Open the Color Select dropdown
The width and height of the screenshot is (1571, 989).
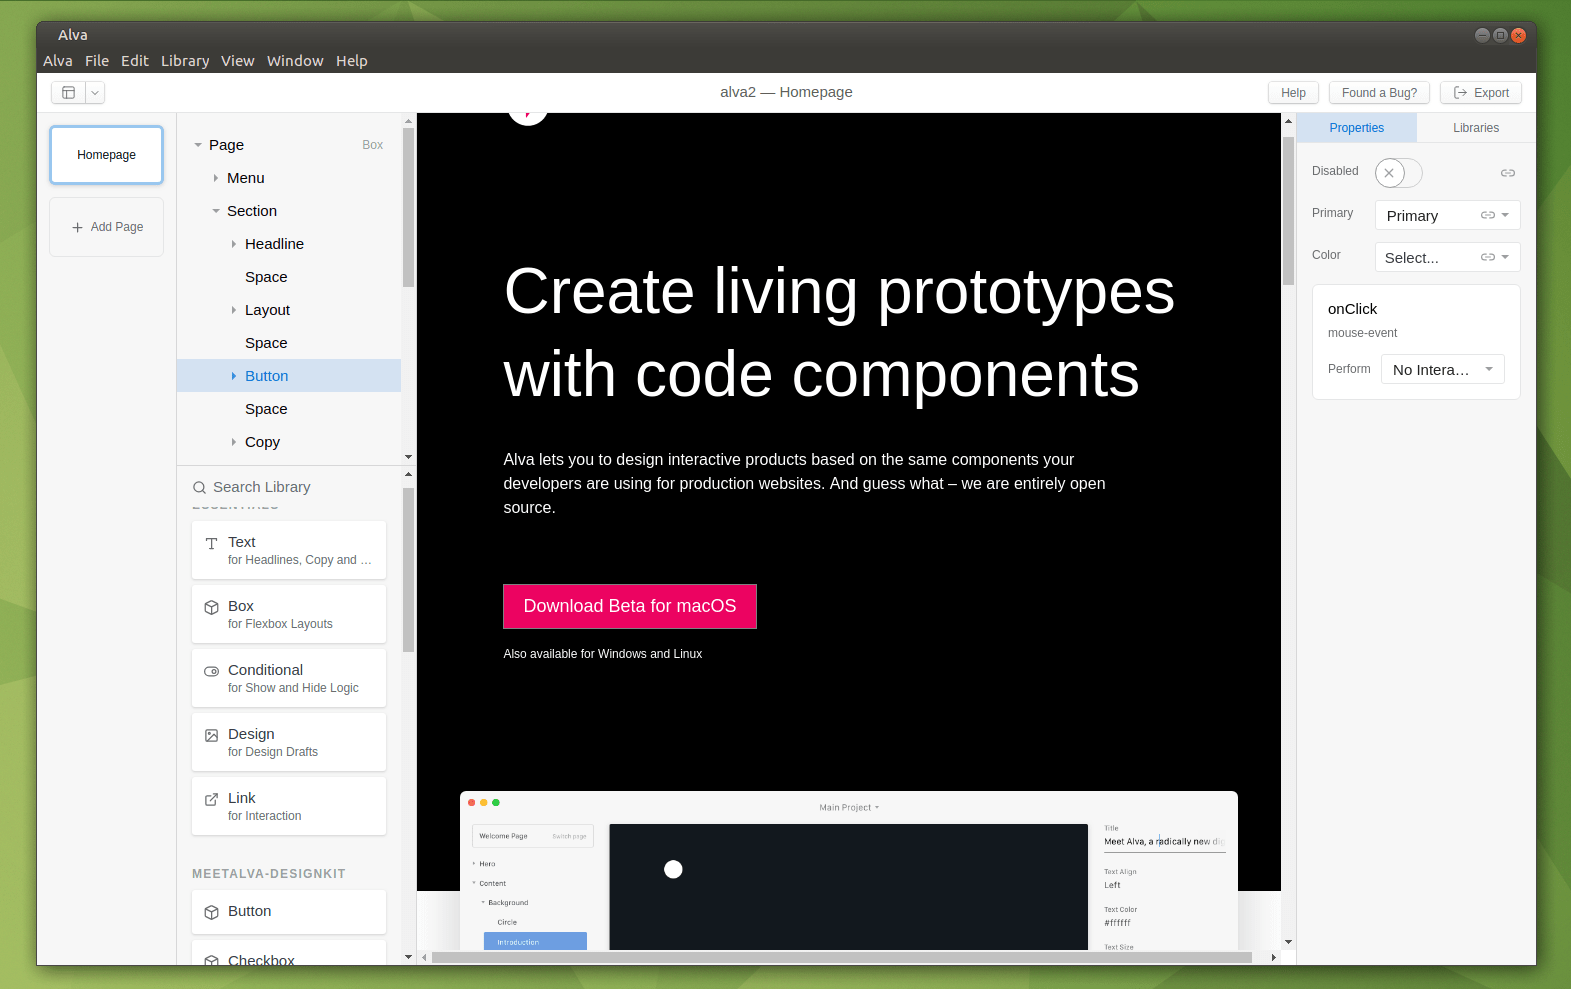(1446, 258)
